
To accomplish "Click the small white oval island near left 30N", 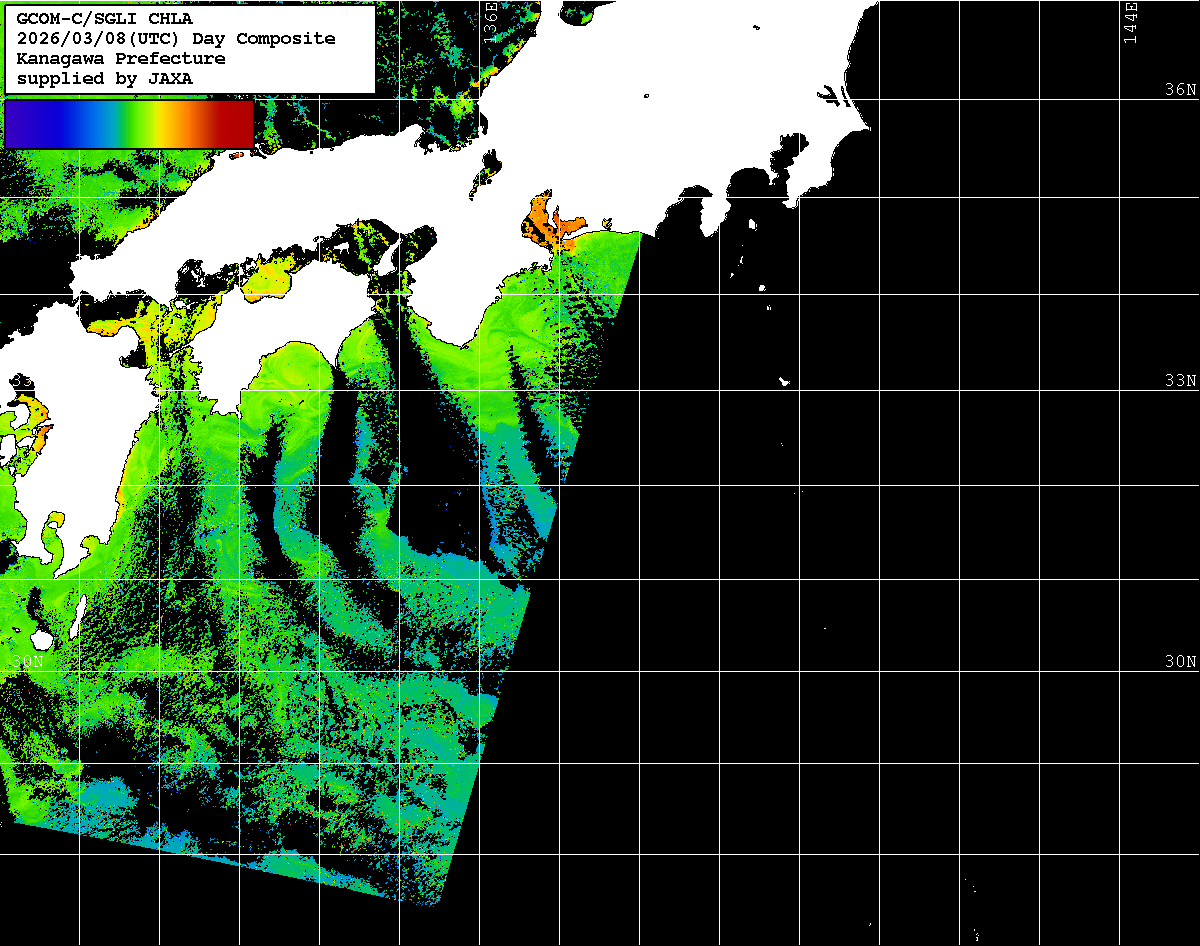I will [42, 638].
